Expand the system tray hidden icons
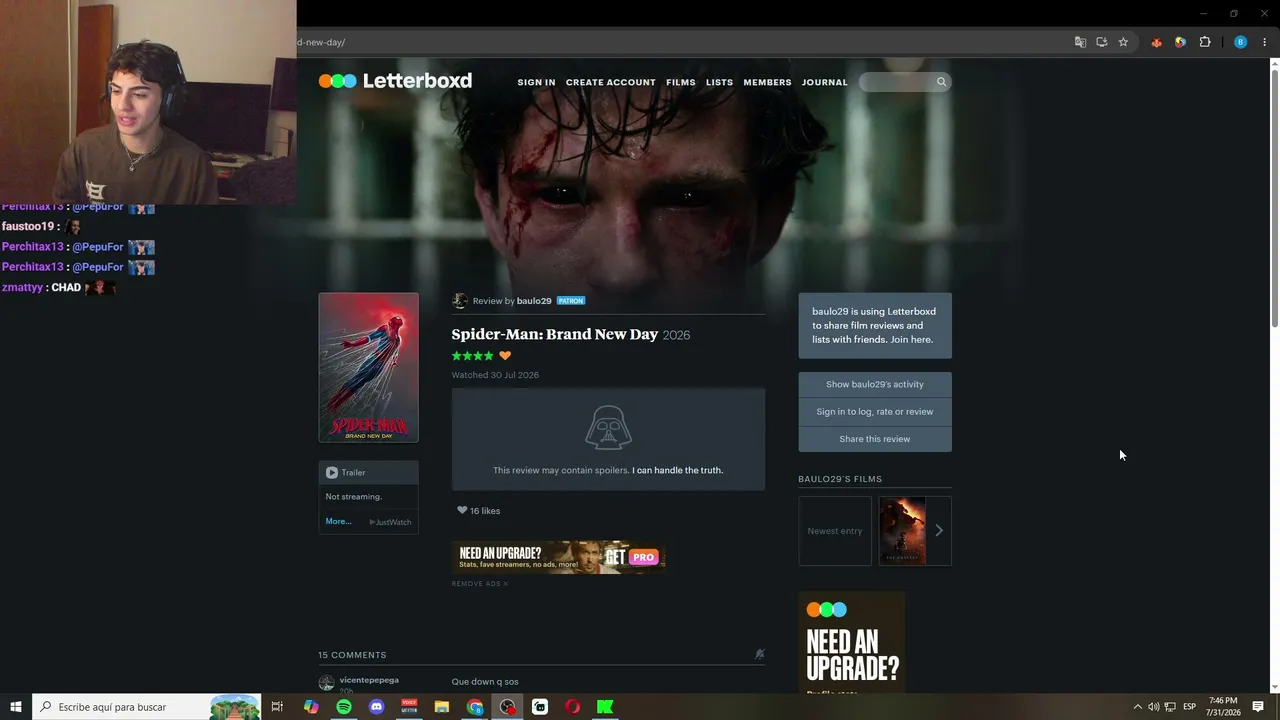 click(1137, 707)
